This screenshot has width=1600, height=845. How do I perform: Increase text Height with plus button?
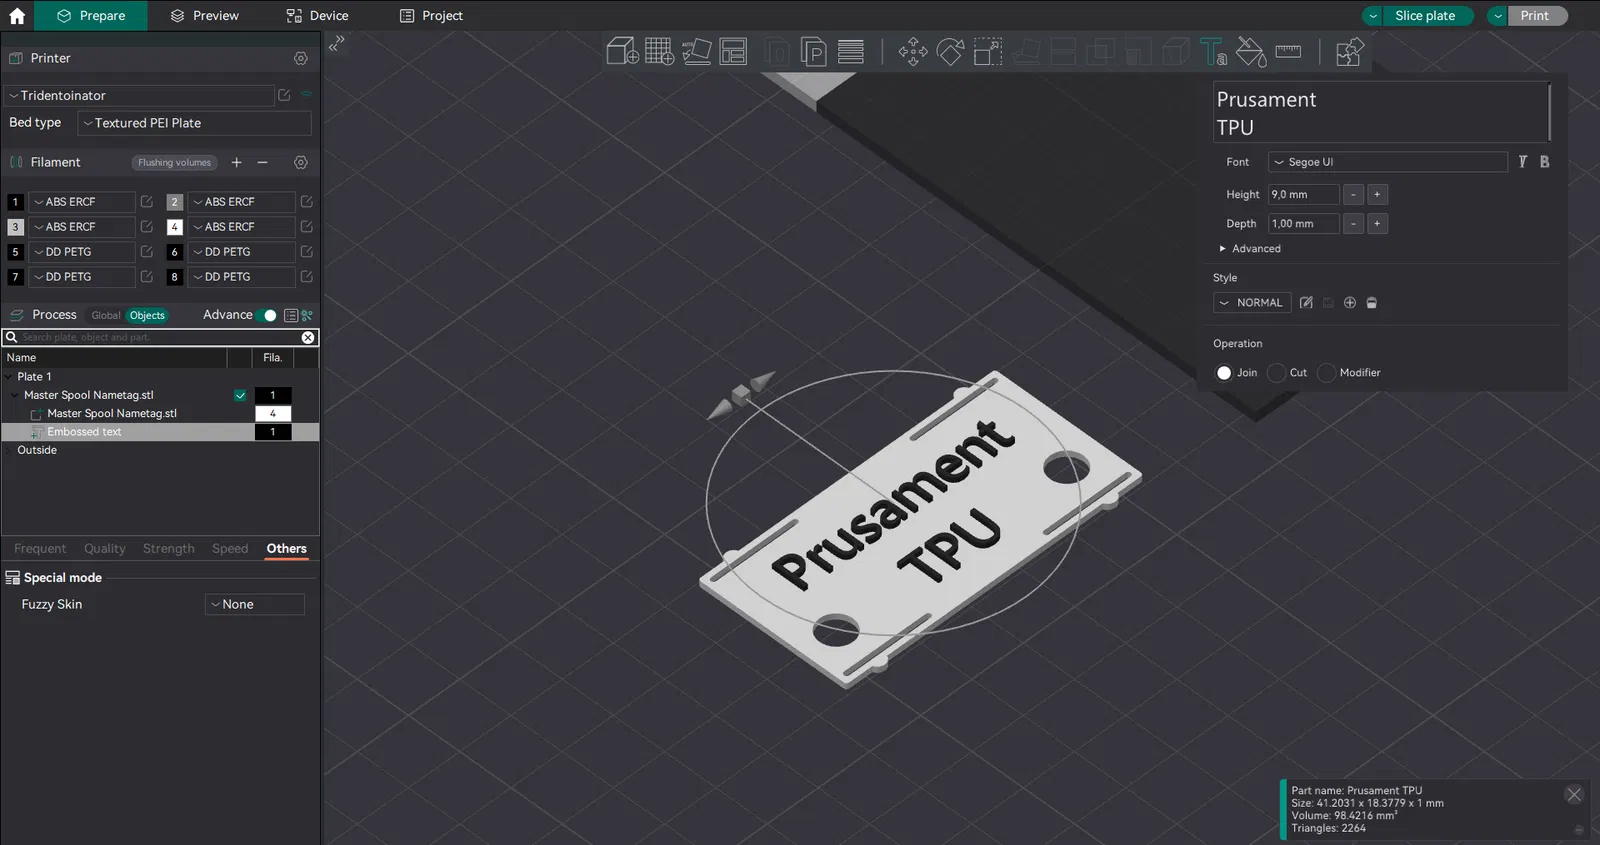(1377, 195)
